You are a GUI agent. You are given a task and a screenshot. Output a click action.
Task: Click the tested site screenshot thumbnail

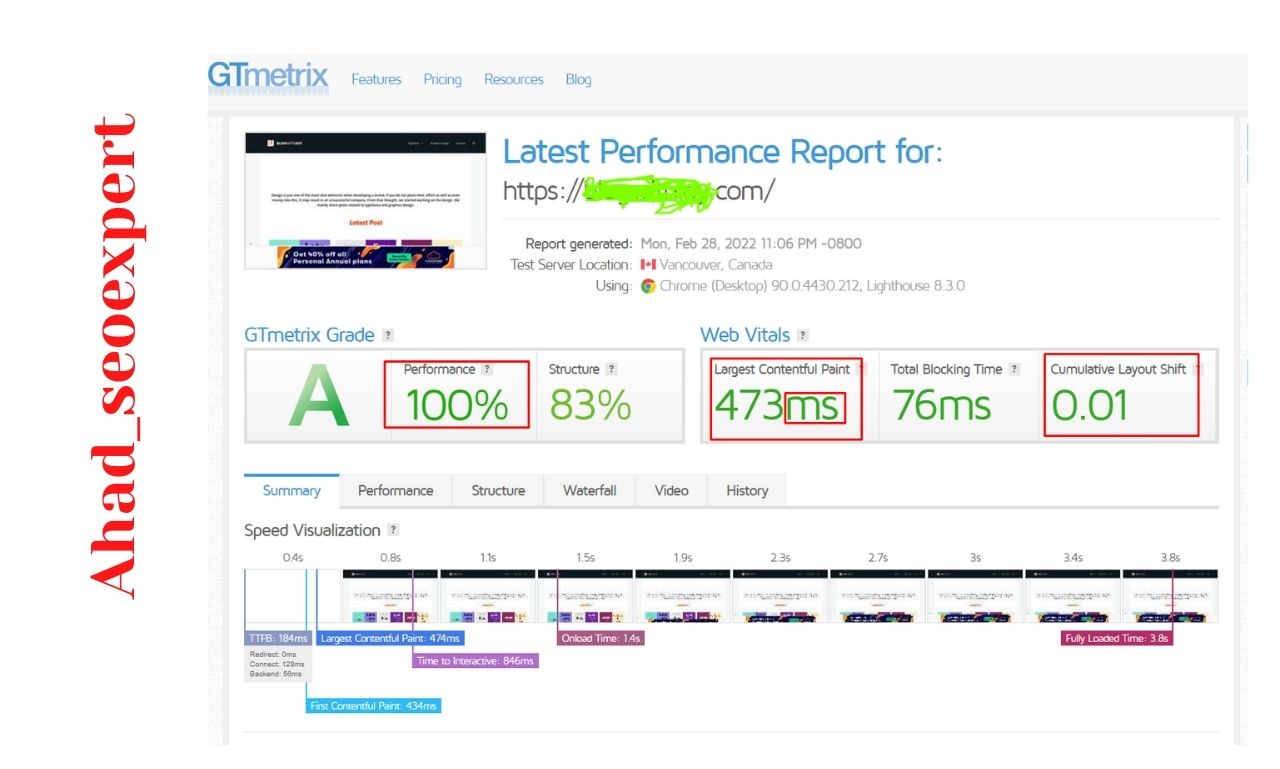[x=365, y=200]
